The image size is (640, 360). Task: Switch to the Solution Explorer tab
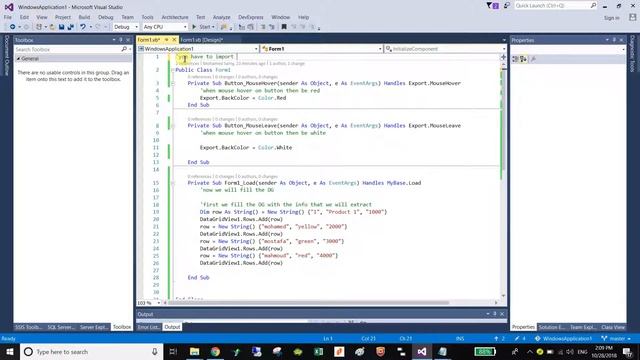tap(551, 327)
